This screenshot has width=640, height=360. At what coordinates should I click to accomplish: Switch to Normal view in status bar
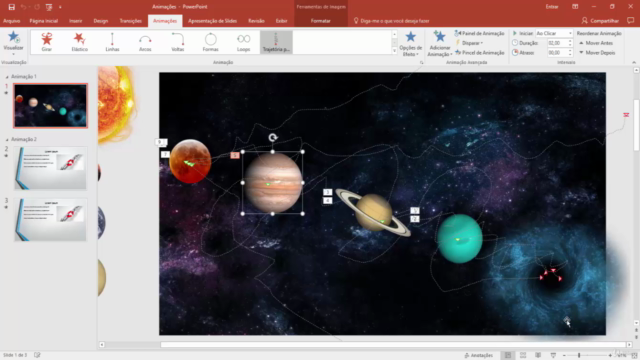click(x=508, y=355)
